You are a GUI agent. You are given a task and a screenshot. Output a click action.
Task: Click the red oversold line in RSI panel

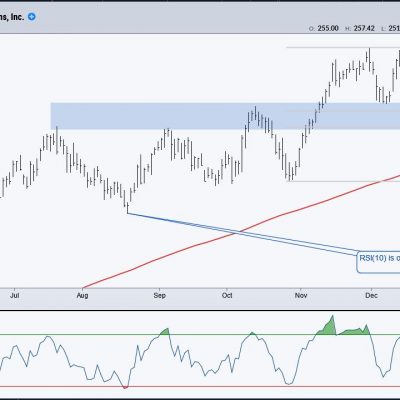200,387
